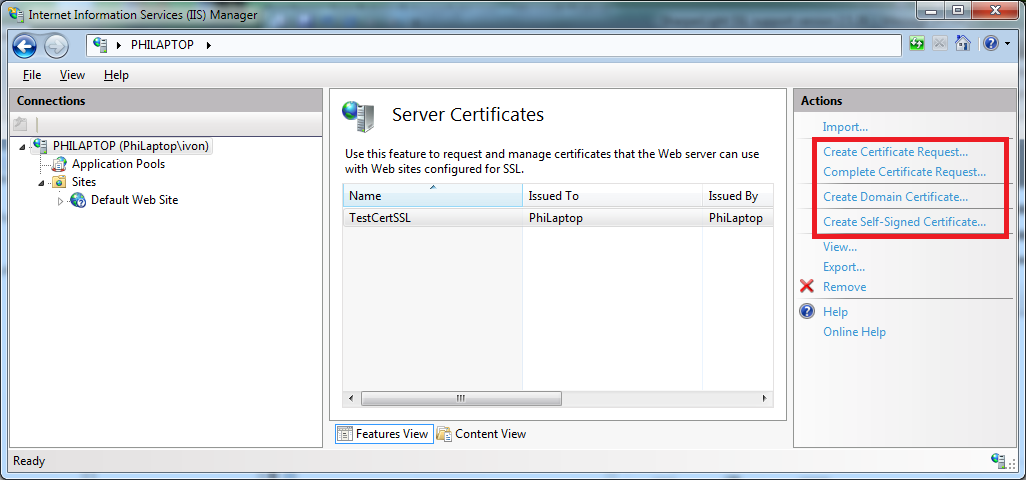
Task: Click the blue Help question mark in toolbar
Action: pos(991,44)
